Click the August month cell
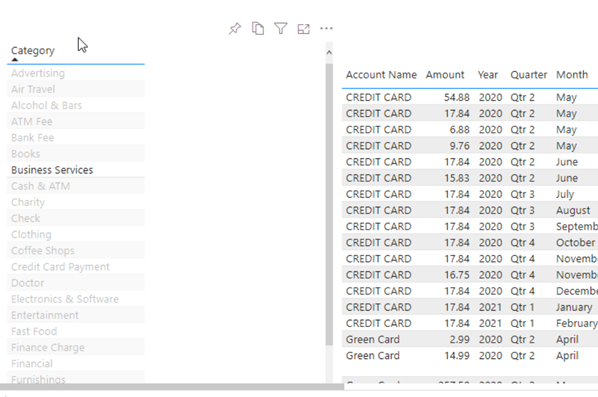This screenshot has width=598, height=397. tap(573, 211)
